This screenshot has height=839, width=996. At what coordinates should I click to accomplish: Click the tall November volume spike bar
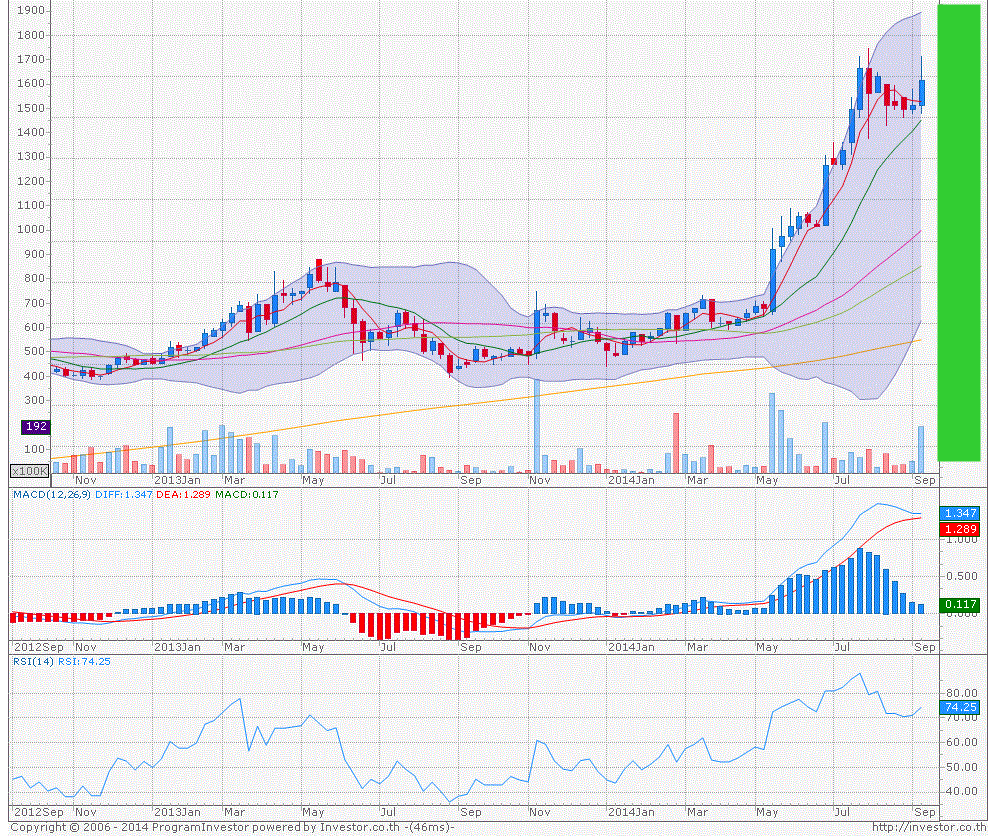[537, 426]
